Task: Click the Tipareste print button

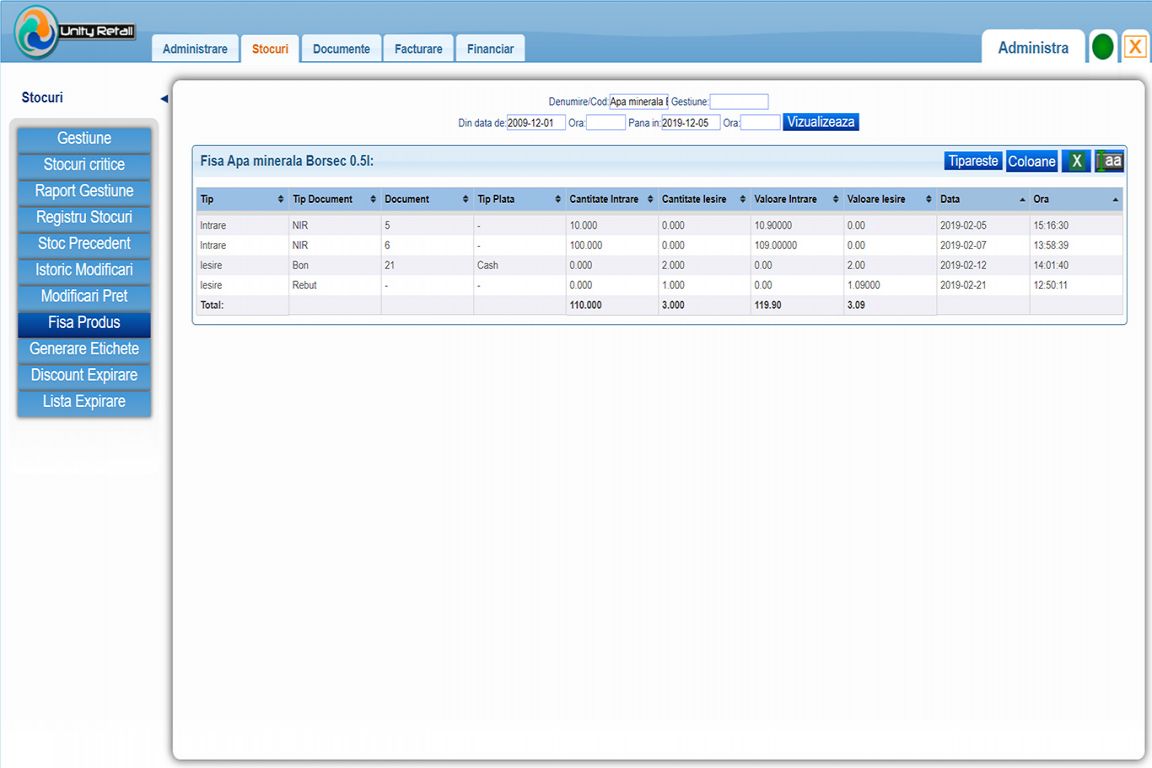Action: click(973, 161)
